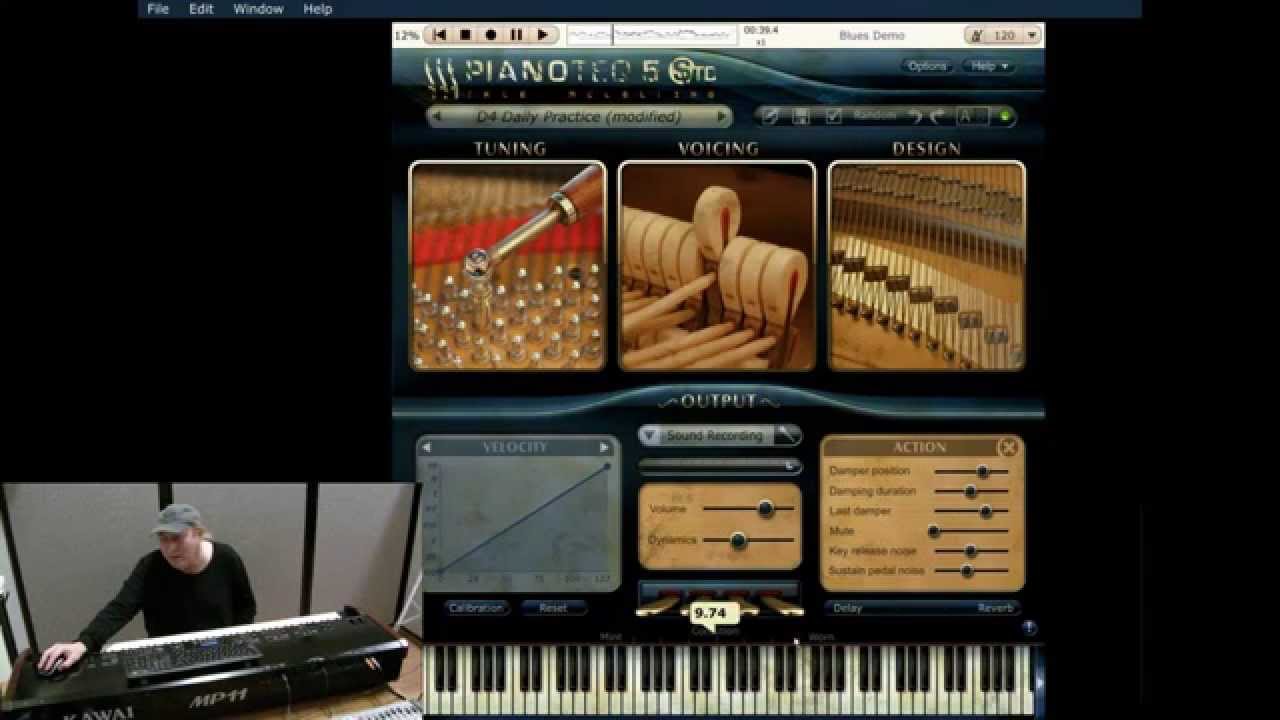Expand the Sound Recording dropdown arrow
Viewport: 1280px width, 720px height.
(649, 436)
